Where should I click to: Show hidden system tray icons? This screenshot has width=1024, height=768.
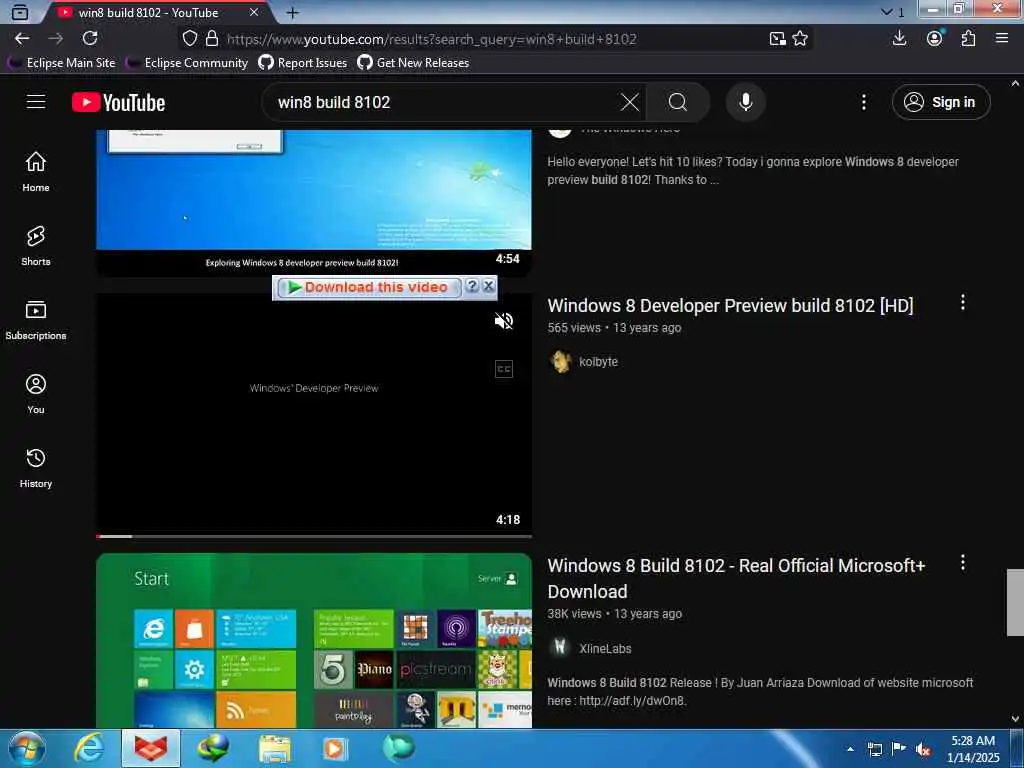[850, 749]
